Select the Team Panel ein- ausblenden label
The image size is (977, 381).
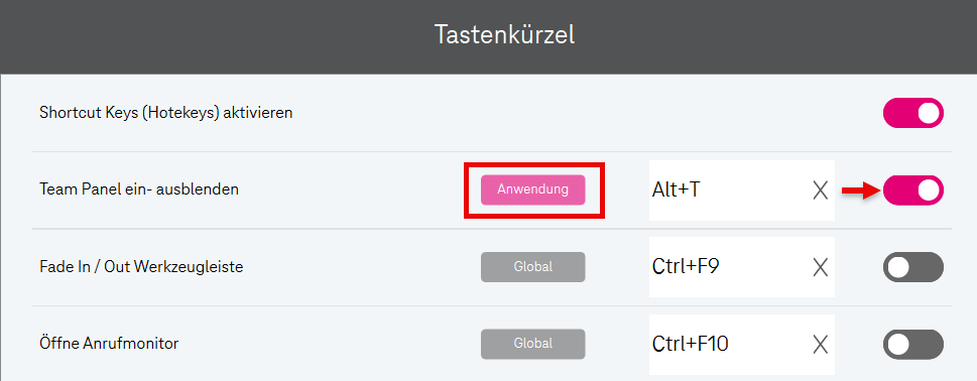point(139,190)
